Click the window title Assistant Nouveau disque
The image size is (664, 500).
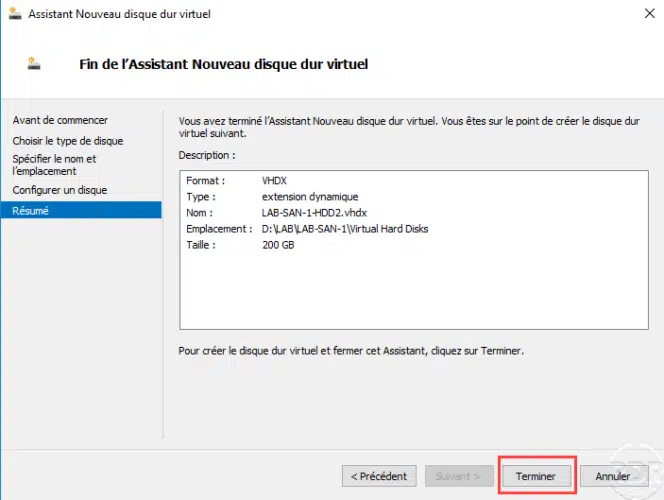[119, 14]
